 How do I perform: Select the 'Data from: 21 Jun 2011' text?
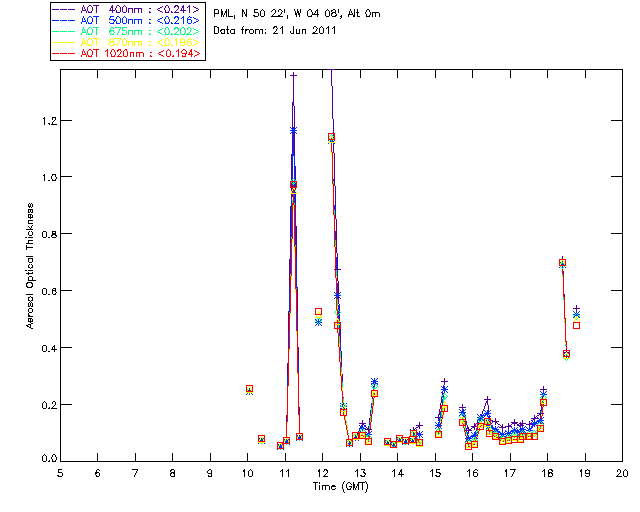275,31
